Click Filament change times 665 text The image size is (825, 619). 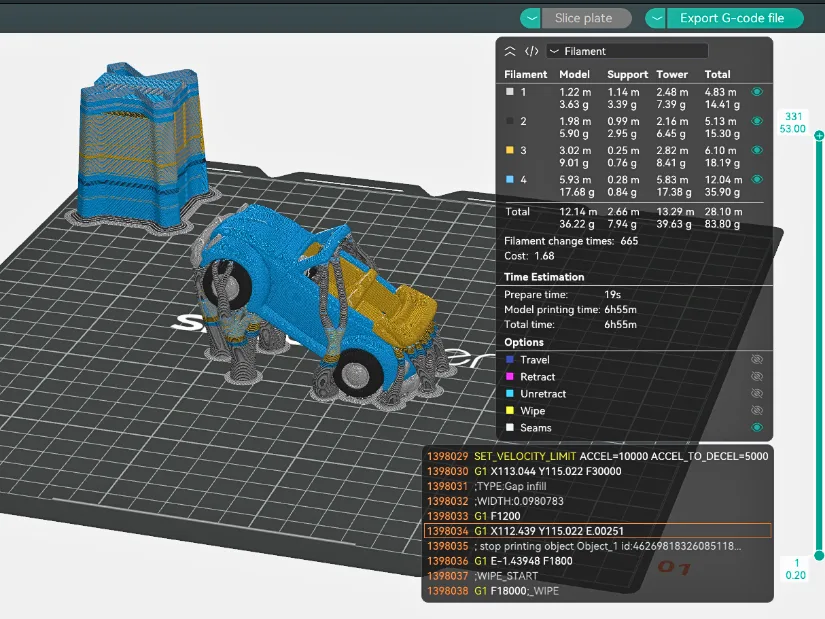571,241
